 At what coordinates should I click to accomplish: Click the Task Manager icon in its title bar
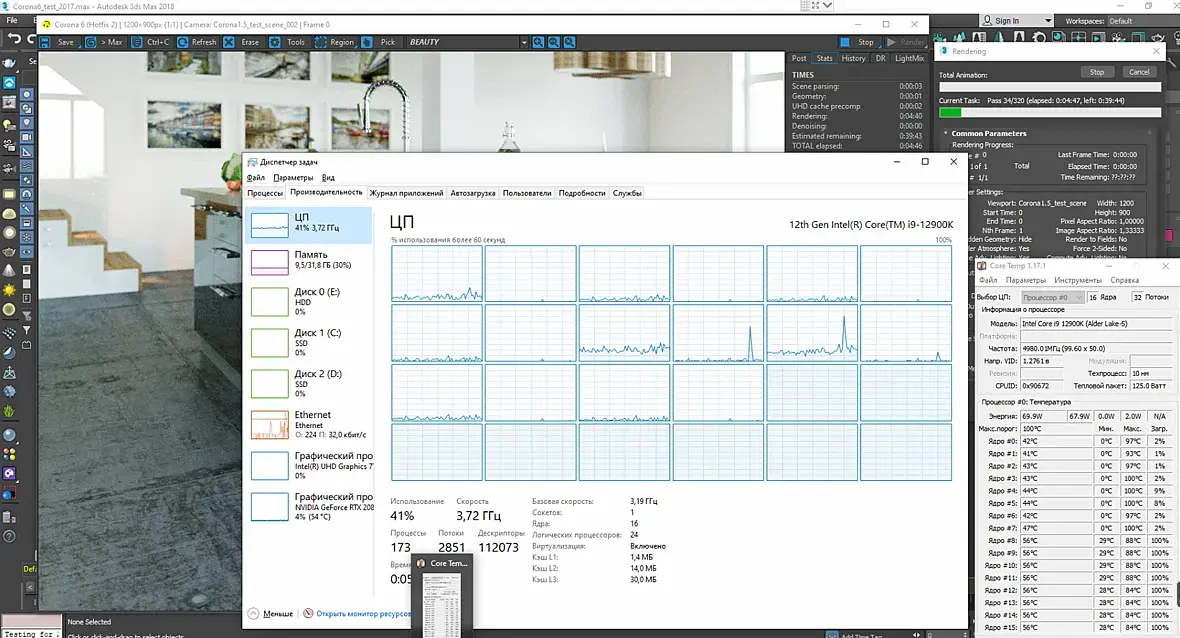(252, 162)
